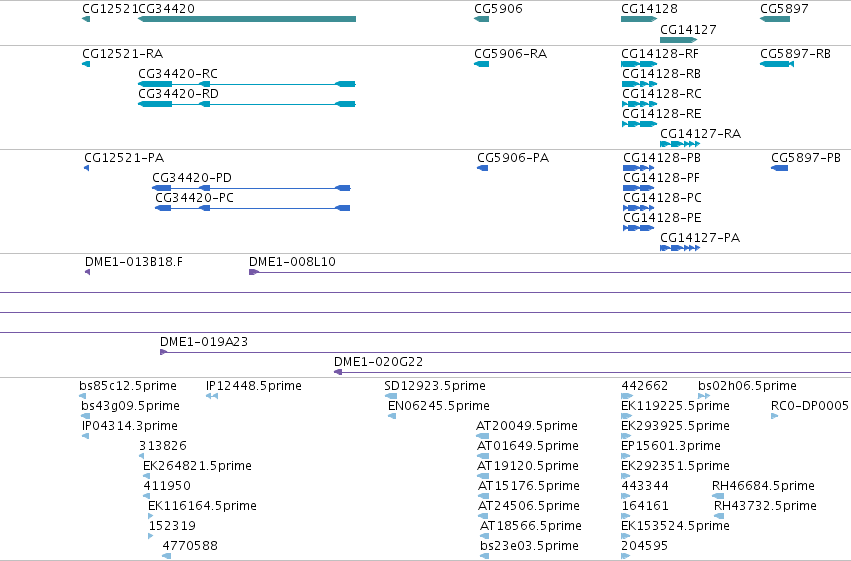Click clone DME1-013B18.F
This screenshot has width=851, height=561.
(87, 272)
